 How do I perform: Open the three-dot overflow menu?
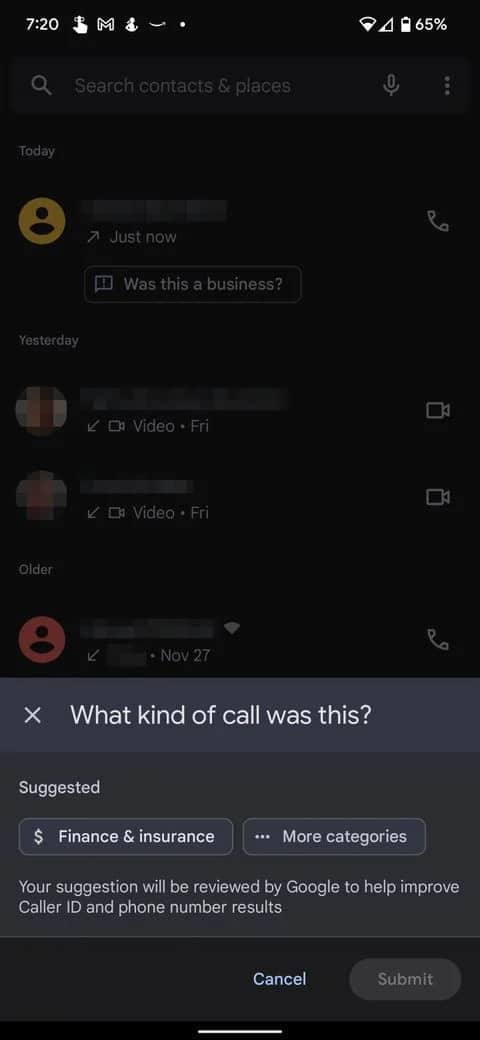[447, 86]
